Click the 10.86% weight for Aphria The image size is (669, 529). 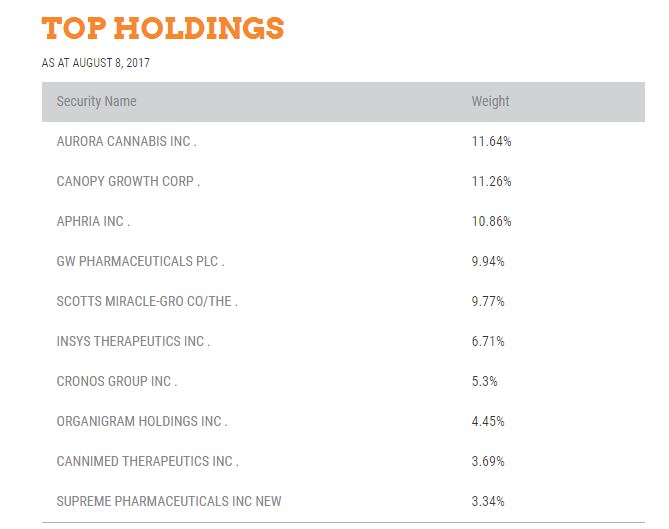click(x=491, y=222)
